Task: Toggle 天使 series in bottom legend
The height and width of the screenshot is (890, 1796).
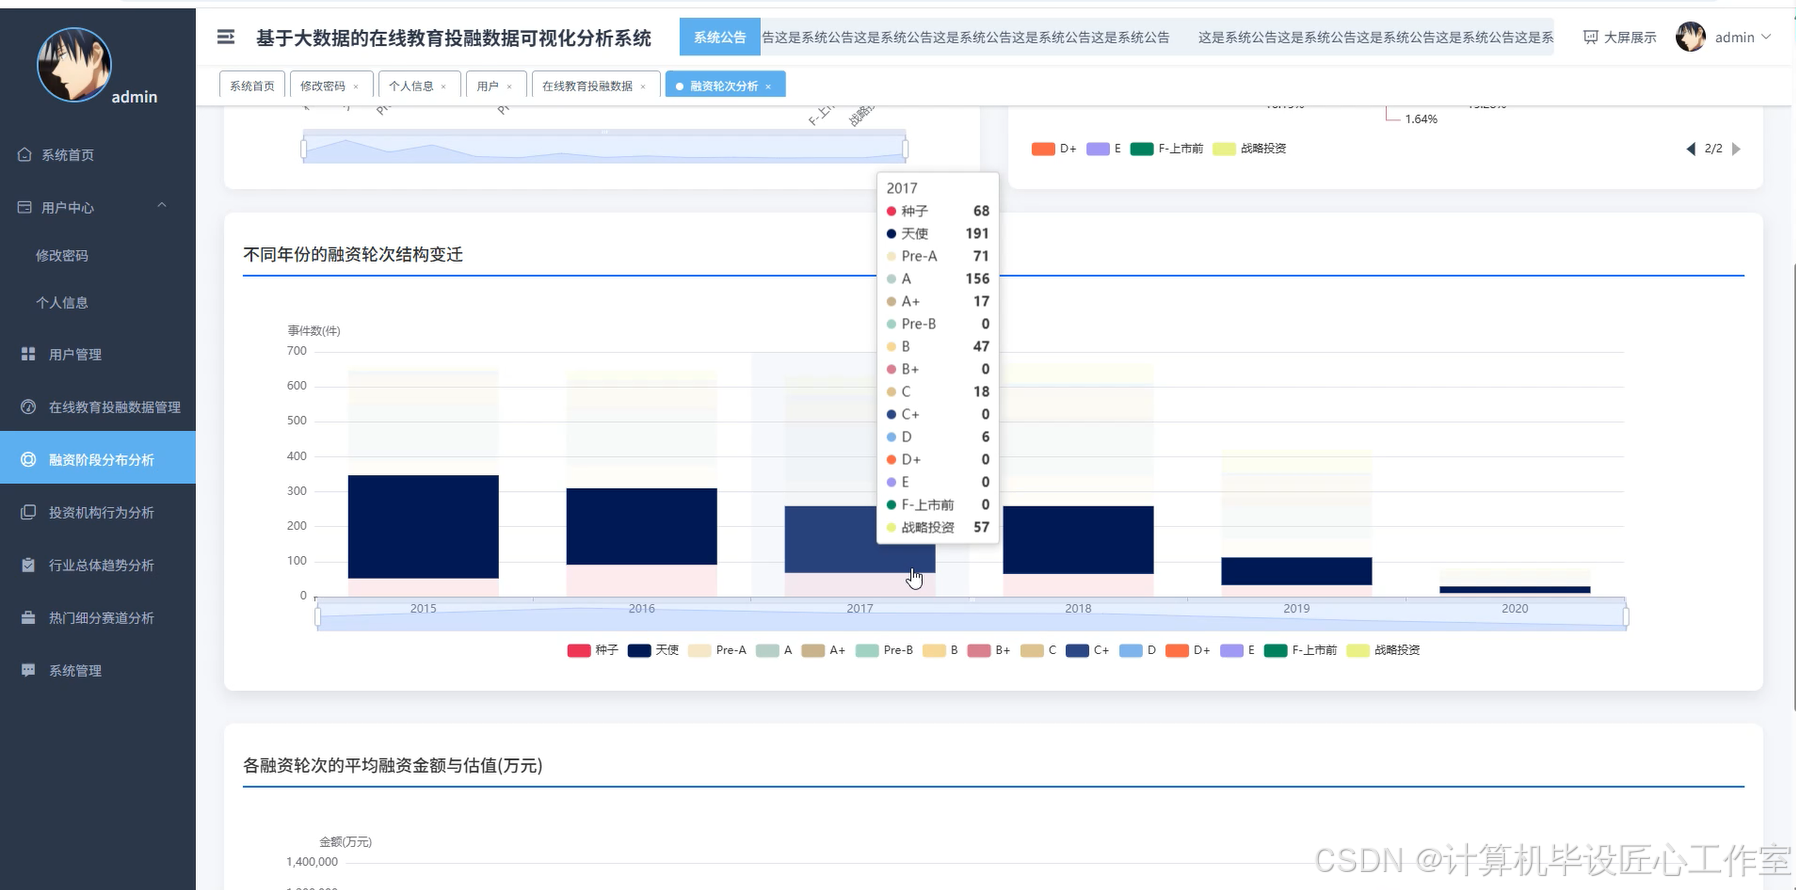Action: point(653,650)
